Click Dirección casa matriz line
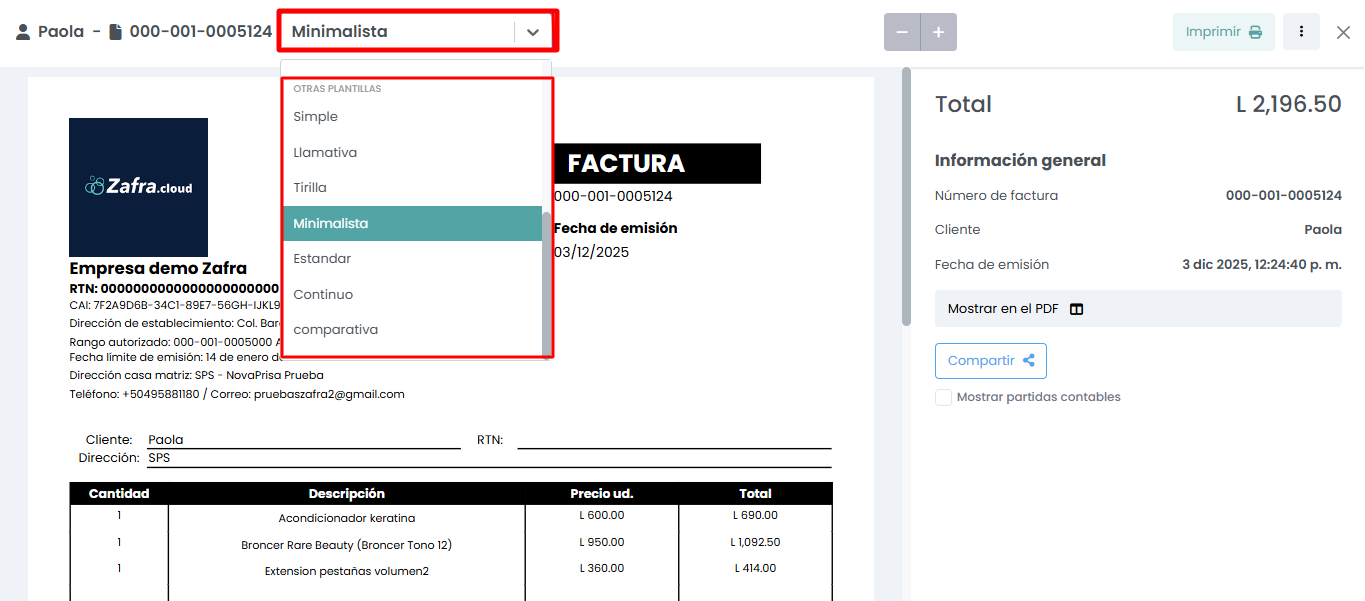This screenshot has width=1365, height=601. coord(196,376)
